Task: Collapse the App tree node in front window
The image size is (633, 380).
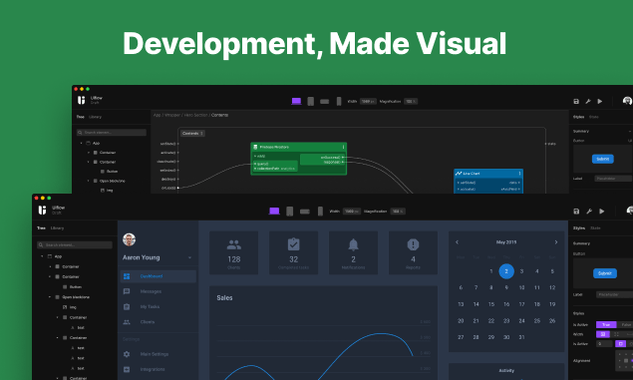Action: click(42, 256)
